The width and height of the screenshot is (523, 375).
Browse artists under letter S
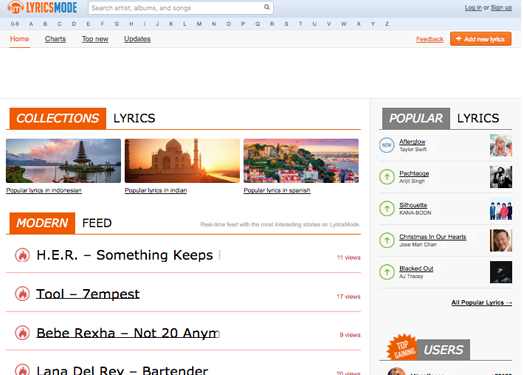pyautogui.click(x=286, y=24)
